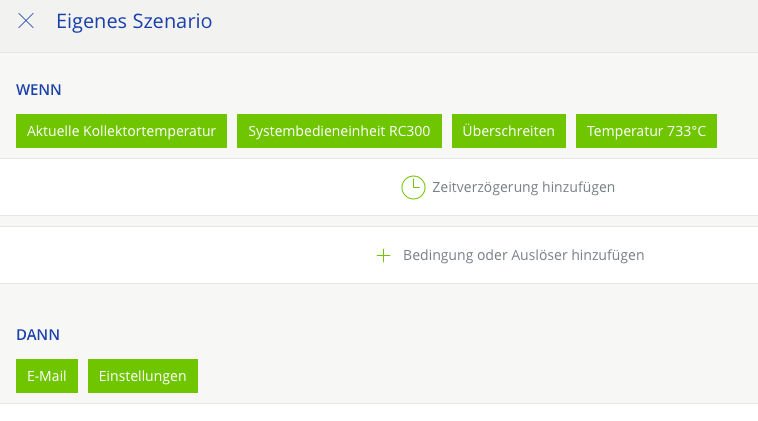Edit the Temperatur 733°C threshold value

[x=646, y=131]
